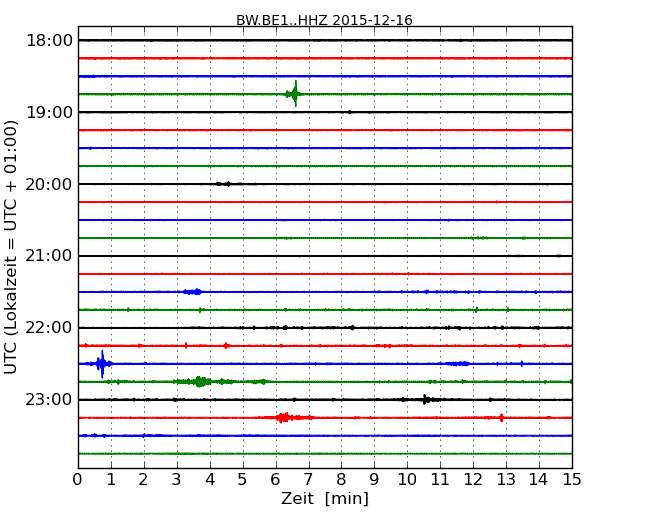Click the 5 tick label on the minute axis
This screenshot has height=520, width=650.
click(x=243, y=480)
